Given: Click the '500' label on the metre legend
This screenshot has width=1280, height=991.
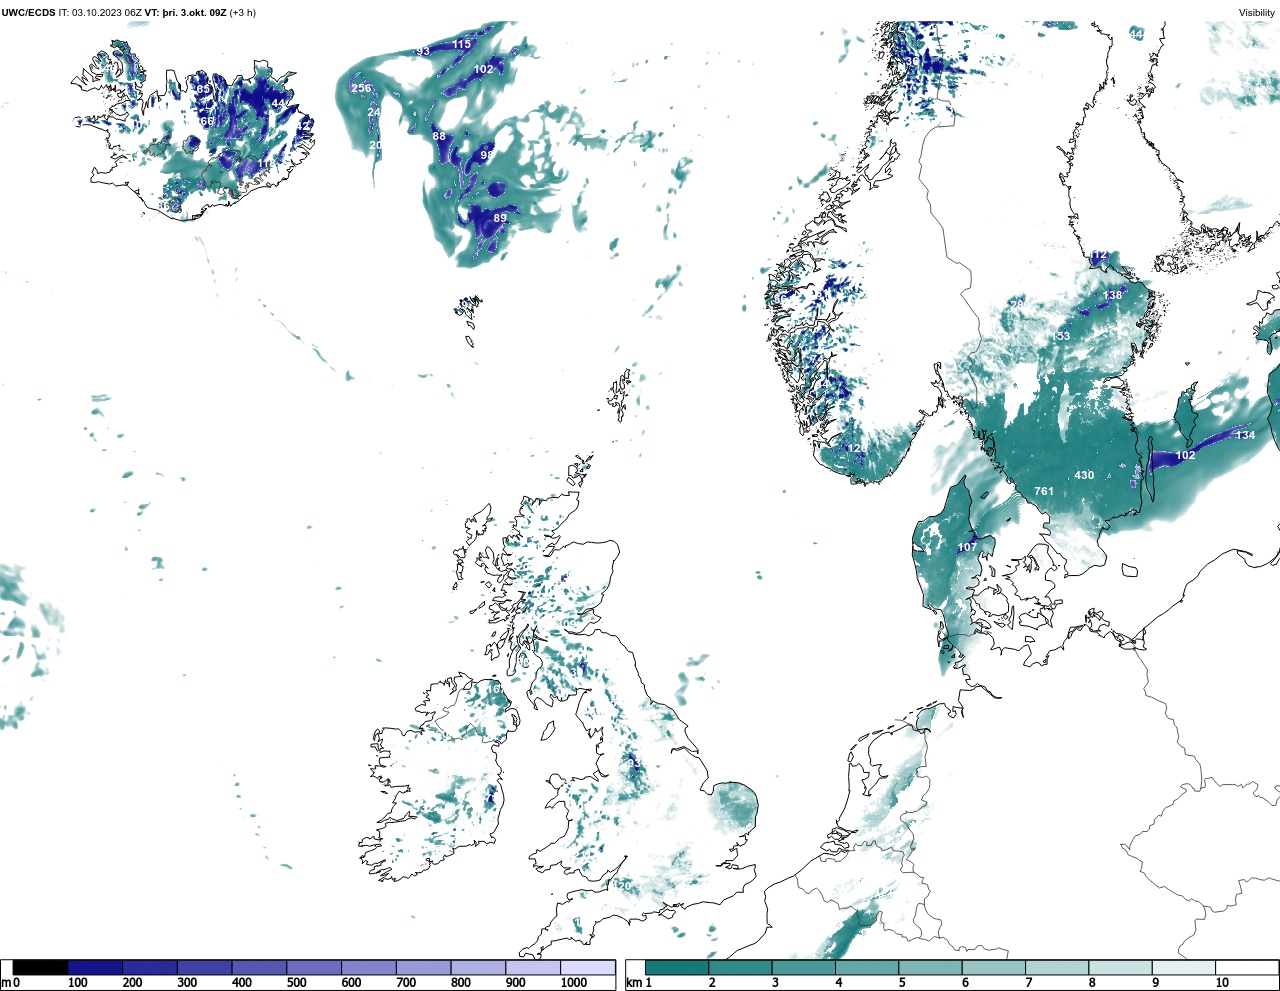Looking at the screenshot, I should (296, 982).
